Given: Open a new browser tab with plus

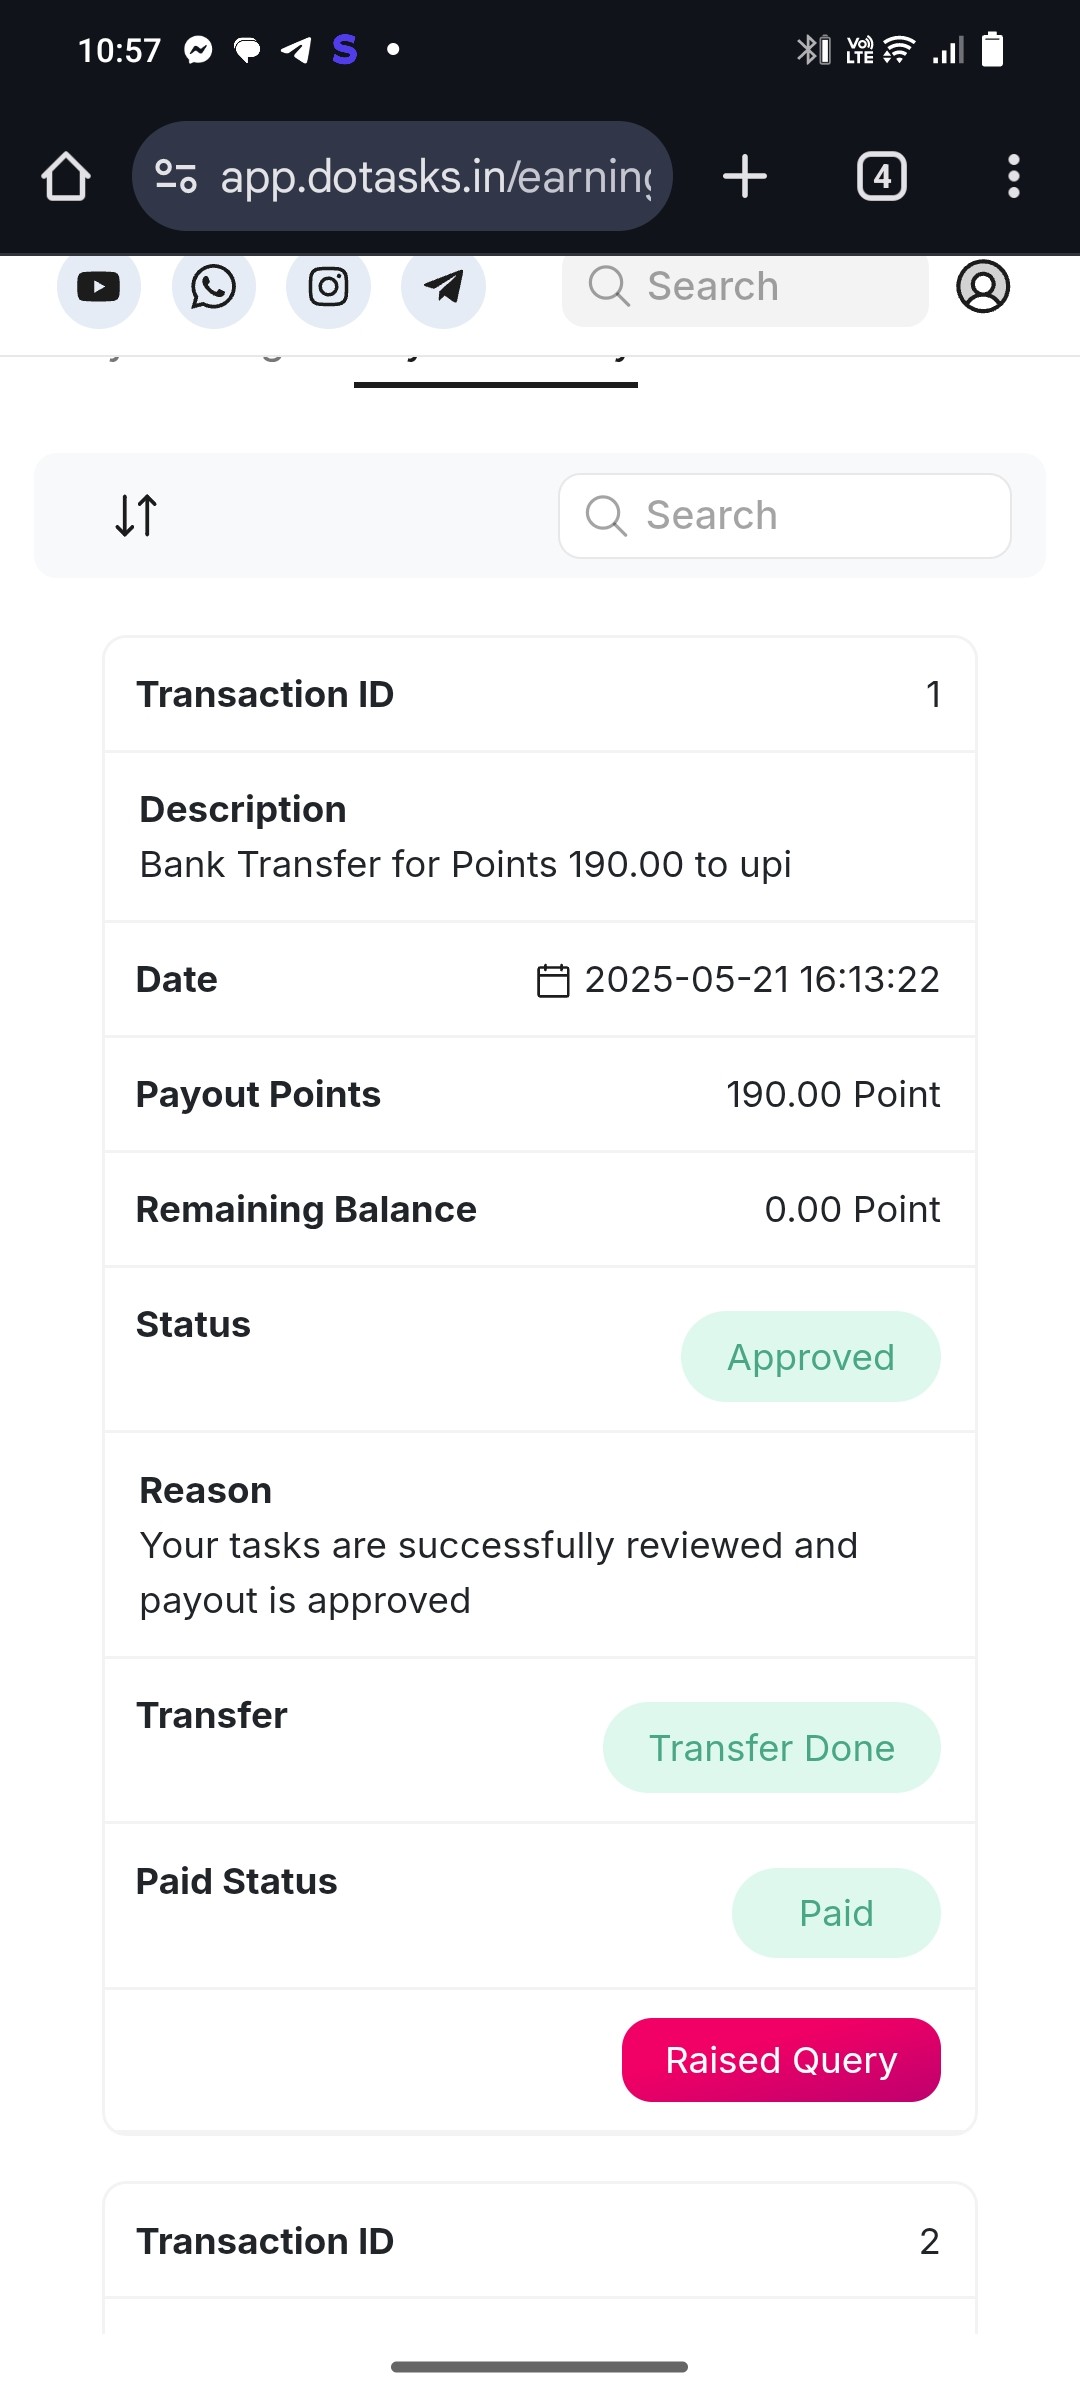Looking at the screenshot, I should click(x=744, y=177).
